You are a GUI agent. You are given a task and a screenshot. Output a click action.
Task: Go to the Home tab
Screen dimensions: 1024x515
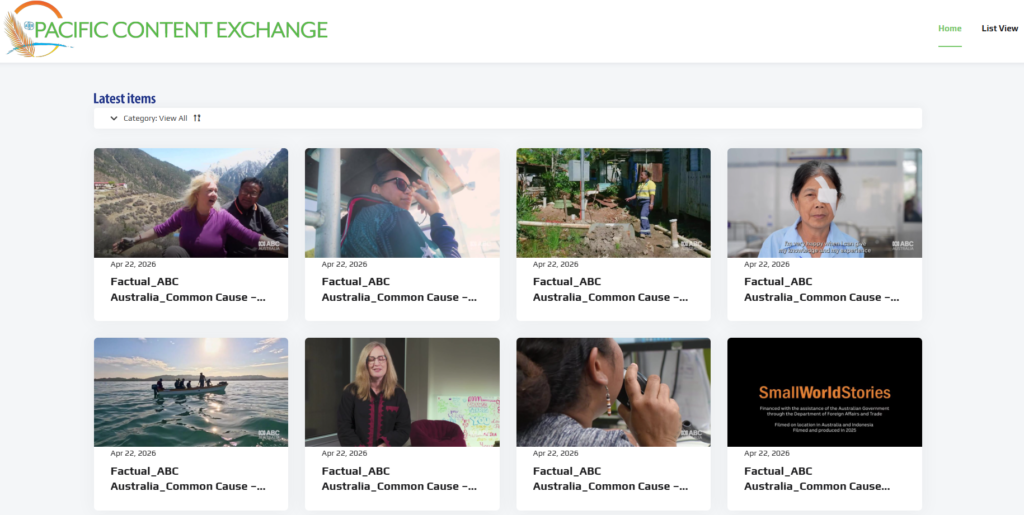tap(950, 29)
